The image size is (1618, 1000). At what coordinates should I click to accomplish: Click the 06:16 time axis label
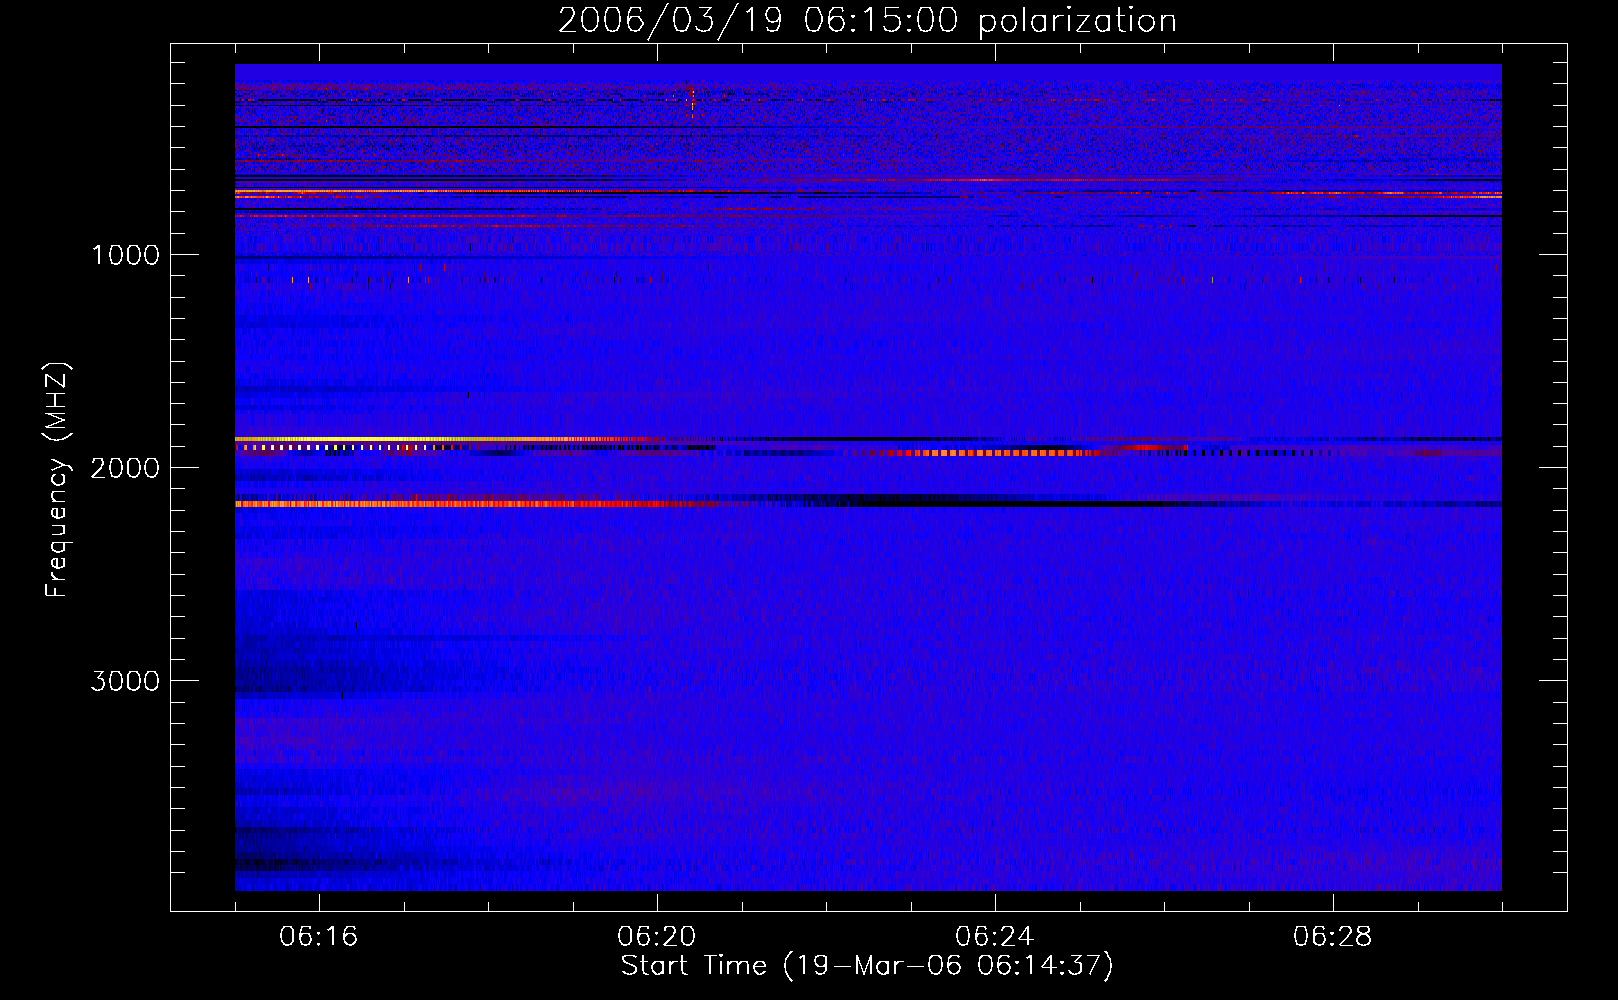tap(318, 937)
